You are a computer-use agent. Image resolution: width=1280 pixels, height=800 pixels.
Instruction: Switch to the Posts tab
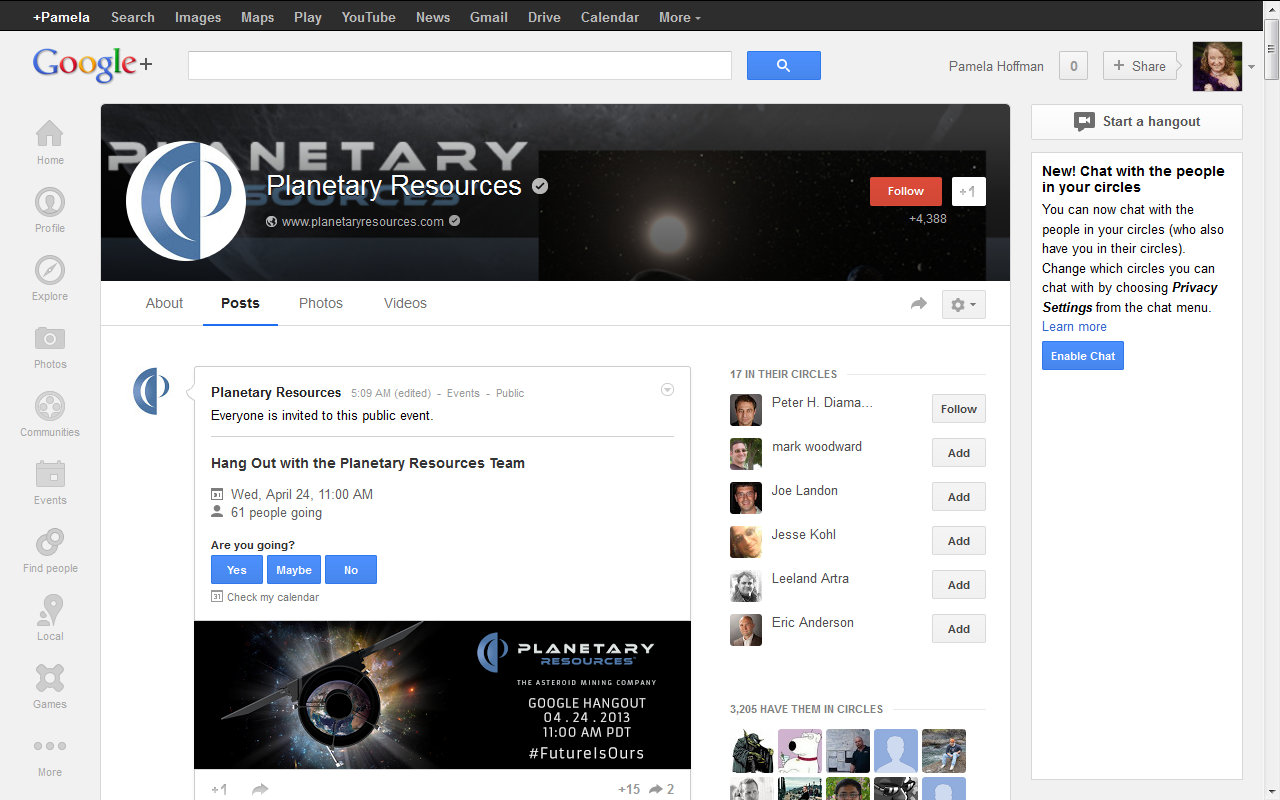pos(240,303)
